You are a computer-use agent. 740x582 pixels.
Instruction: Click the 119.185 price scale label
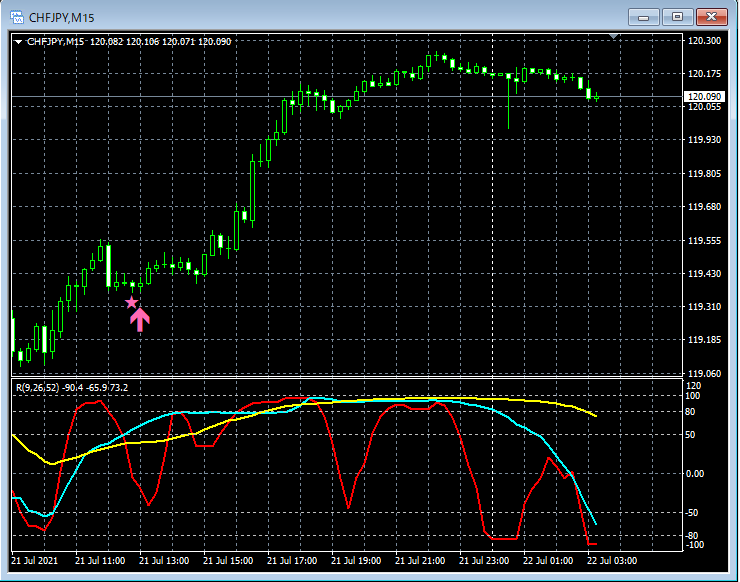(705, 340)
